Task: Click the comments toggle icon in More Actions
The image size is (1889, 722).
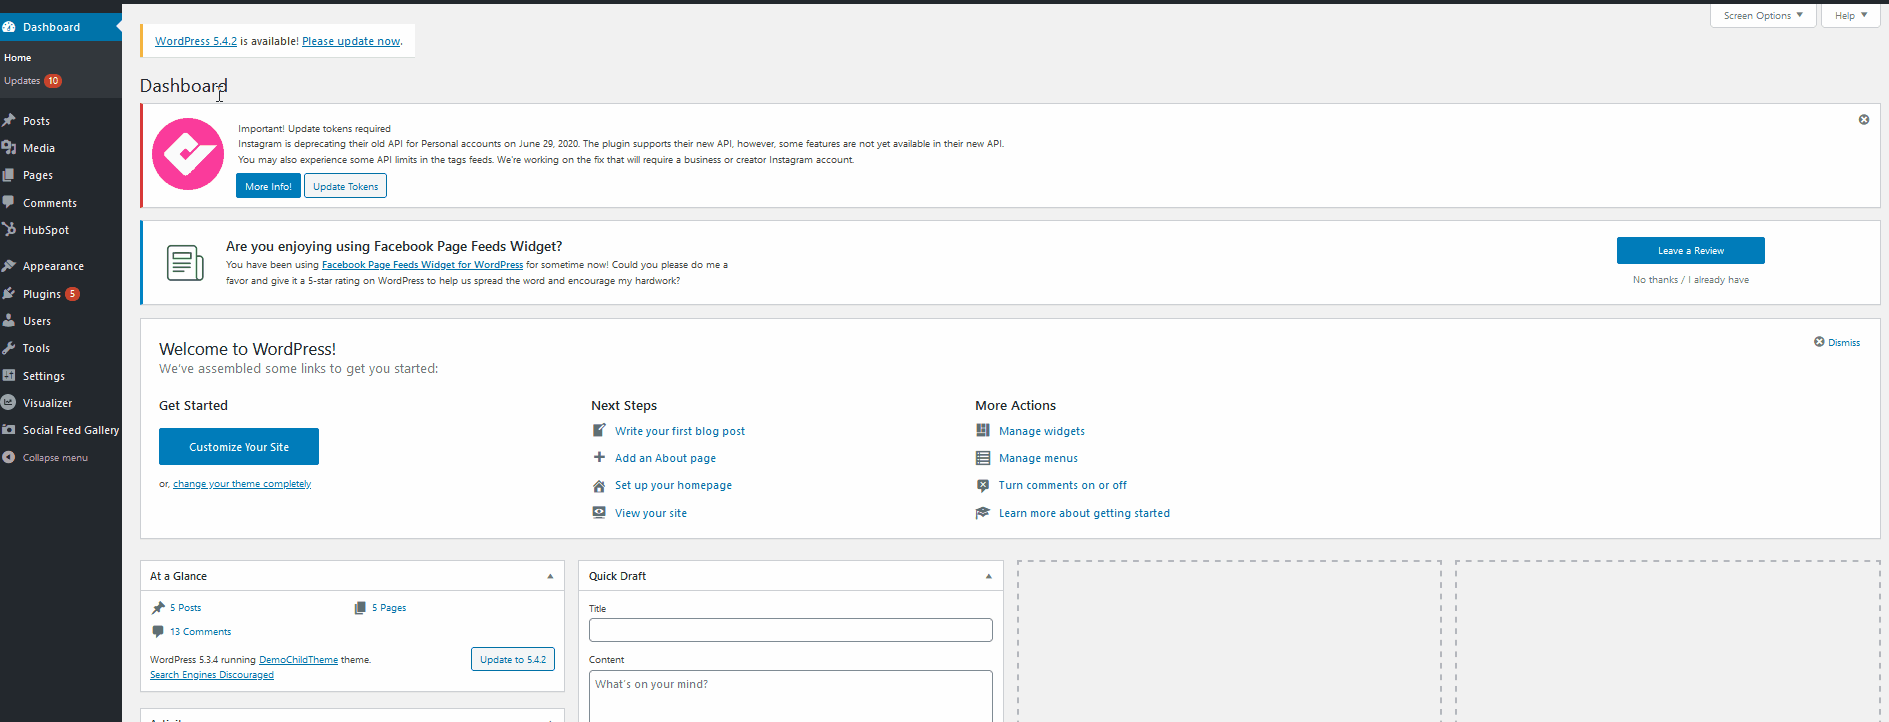Action: tap(983, 485)
